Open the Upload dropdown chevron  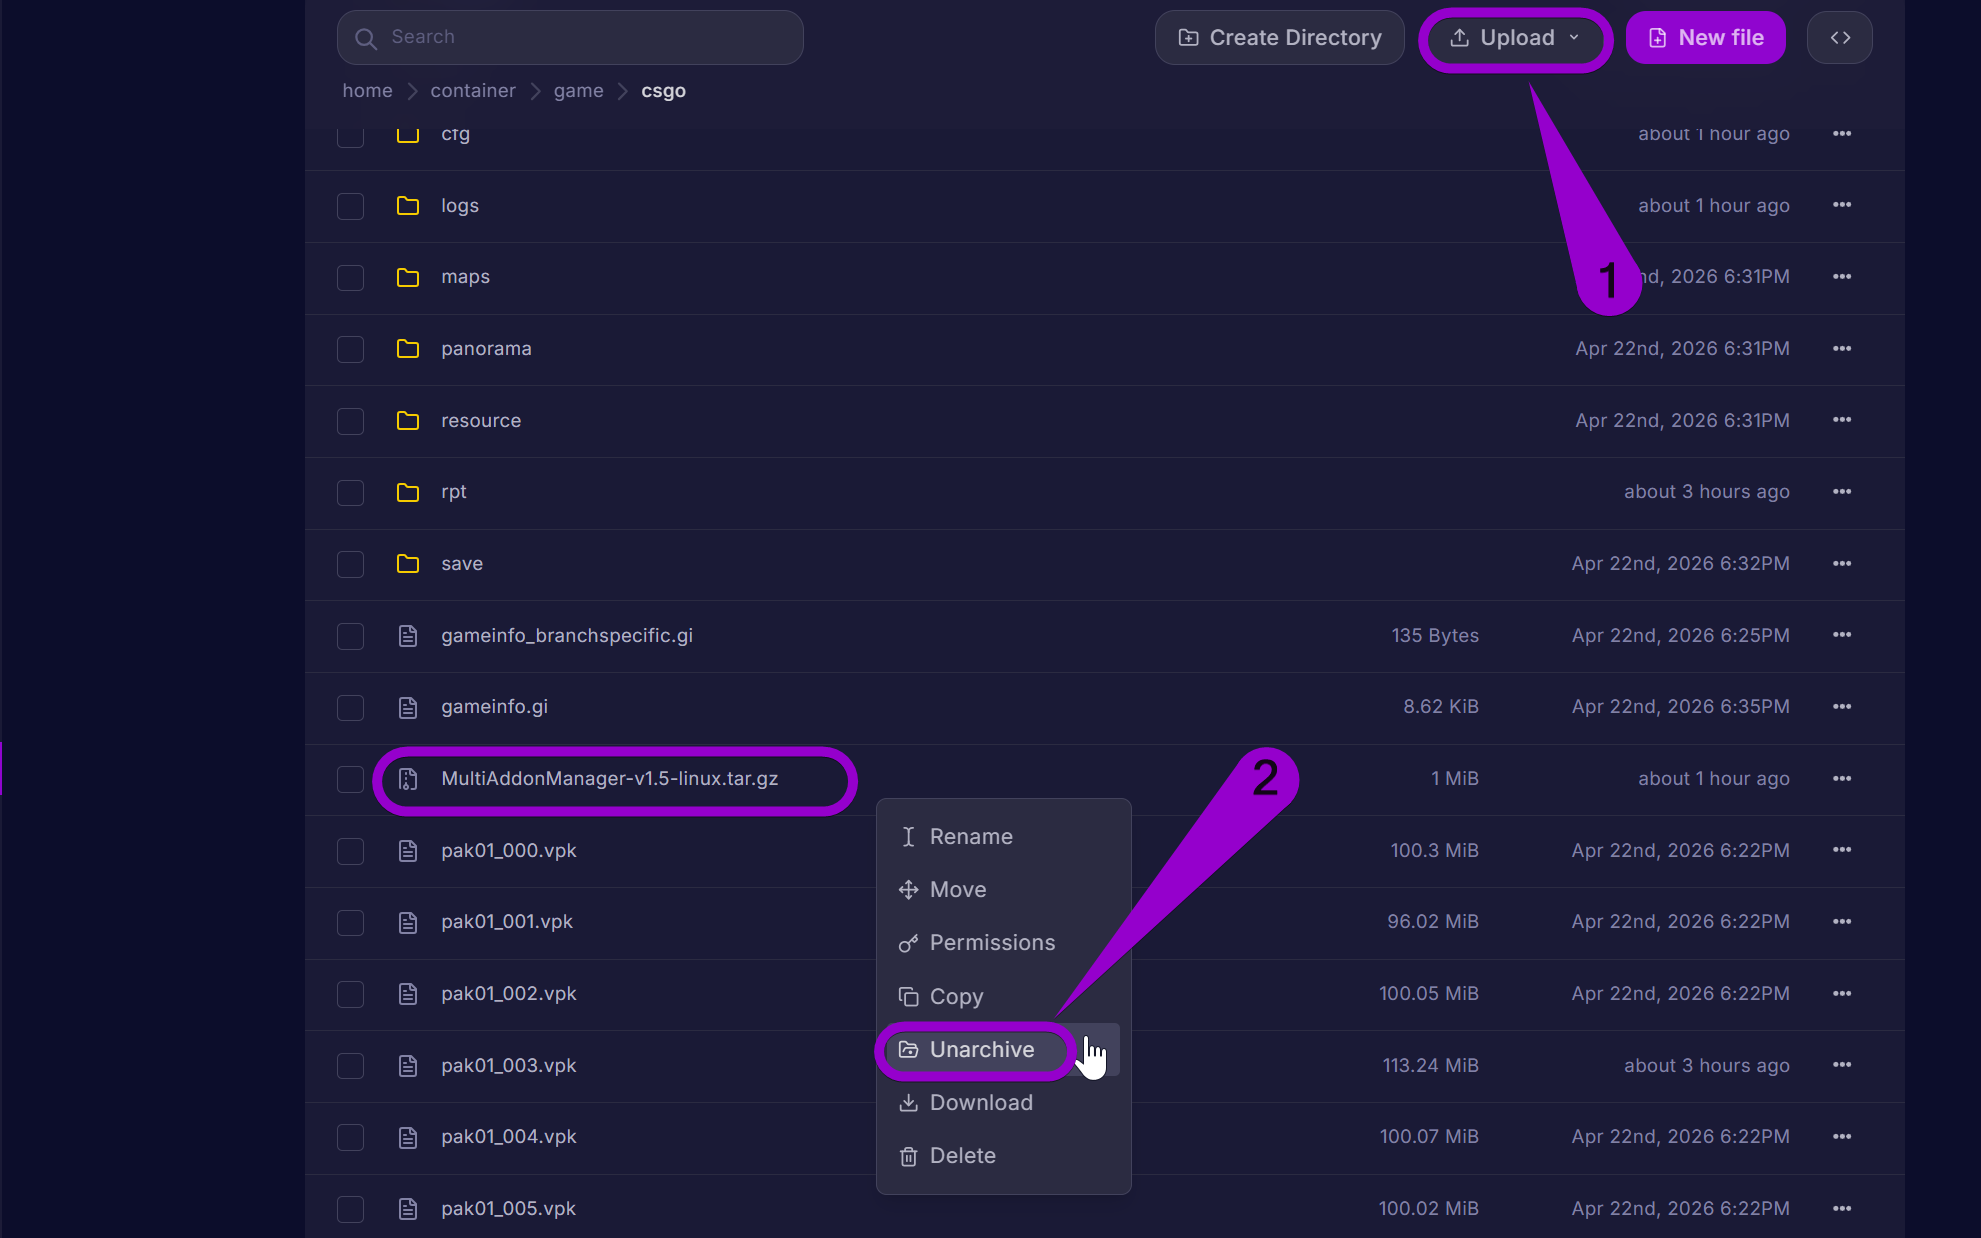(x=1573, y=38)
